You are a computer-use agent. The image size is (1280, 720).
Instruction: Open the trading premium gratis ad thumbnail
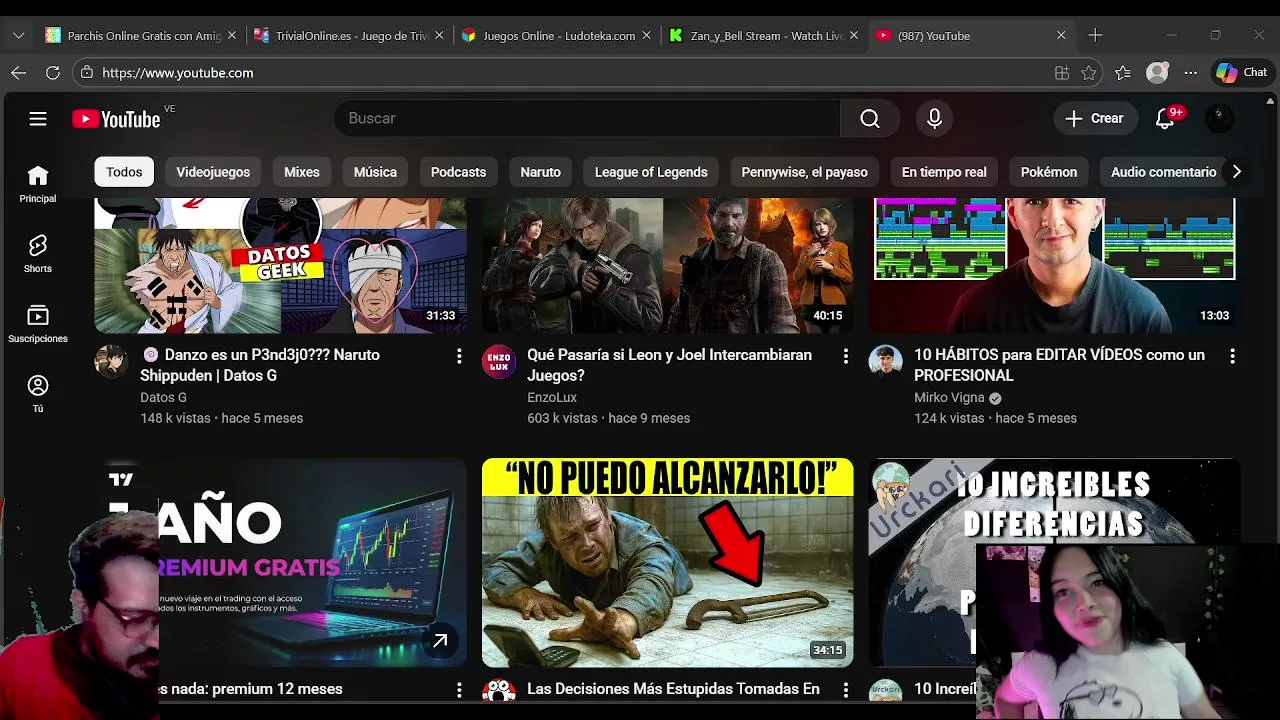pos(281,563)
